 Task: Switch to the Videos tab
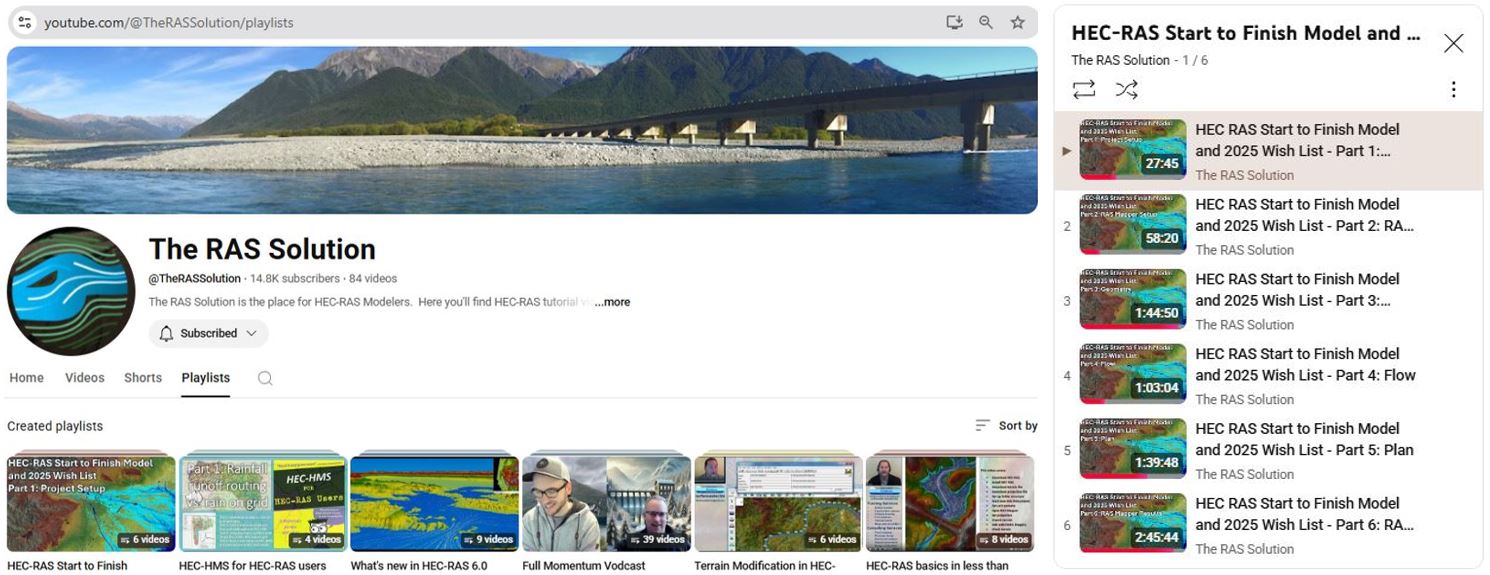click(85, 378)
